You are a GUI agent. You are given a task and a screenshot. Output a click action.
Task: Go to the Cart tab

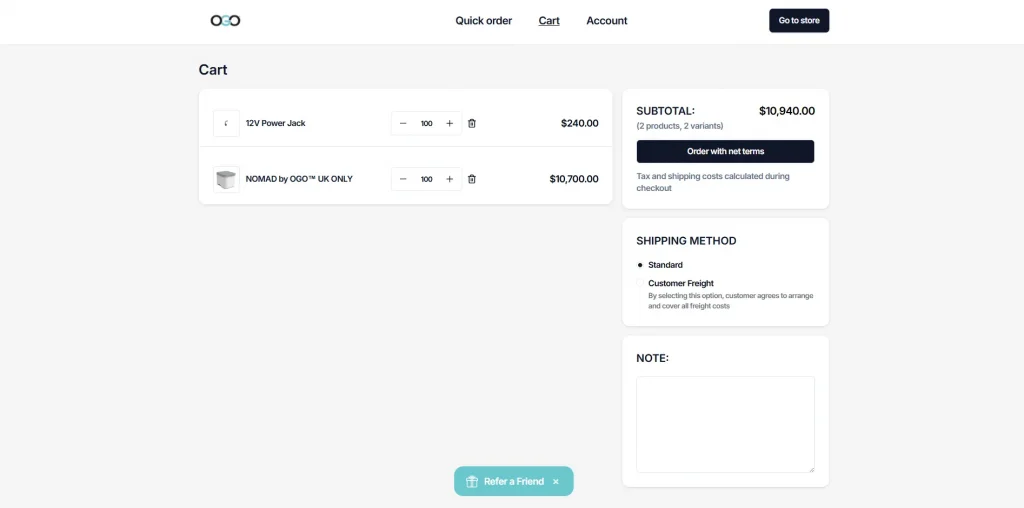(x=549, y=20)
